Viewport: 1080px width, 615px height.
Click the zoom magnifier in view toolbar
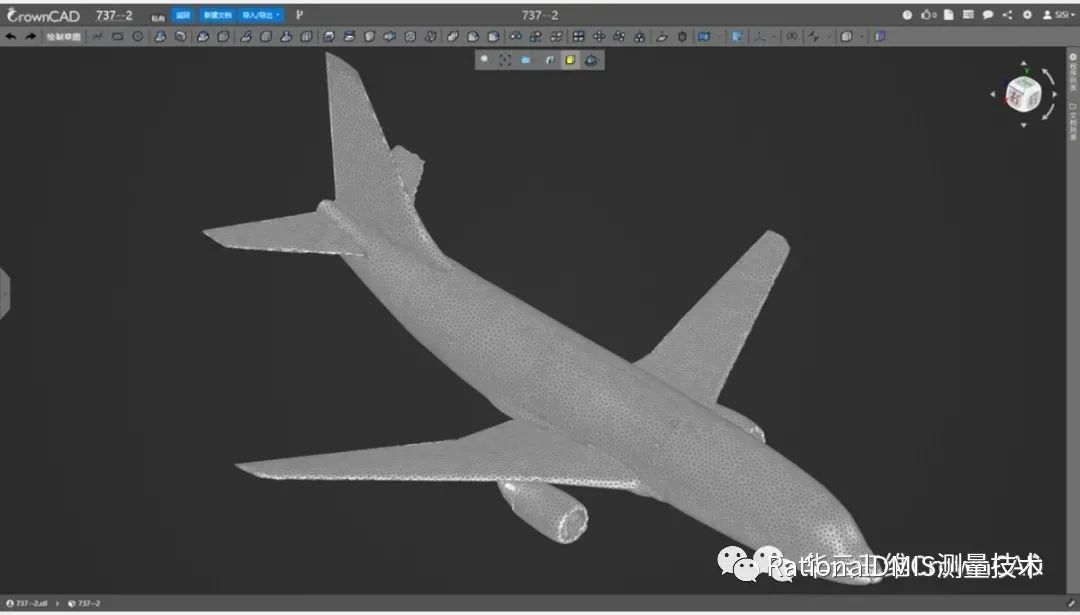tap(485, 60)
